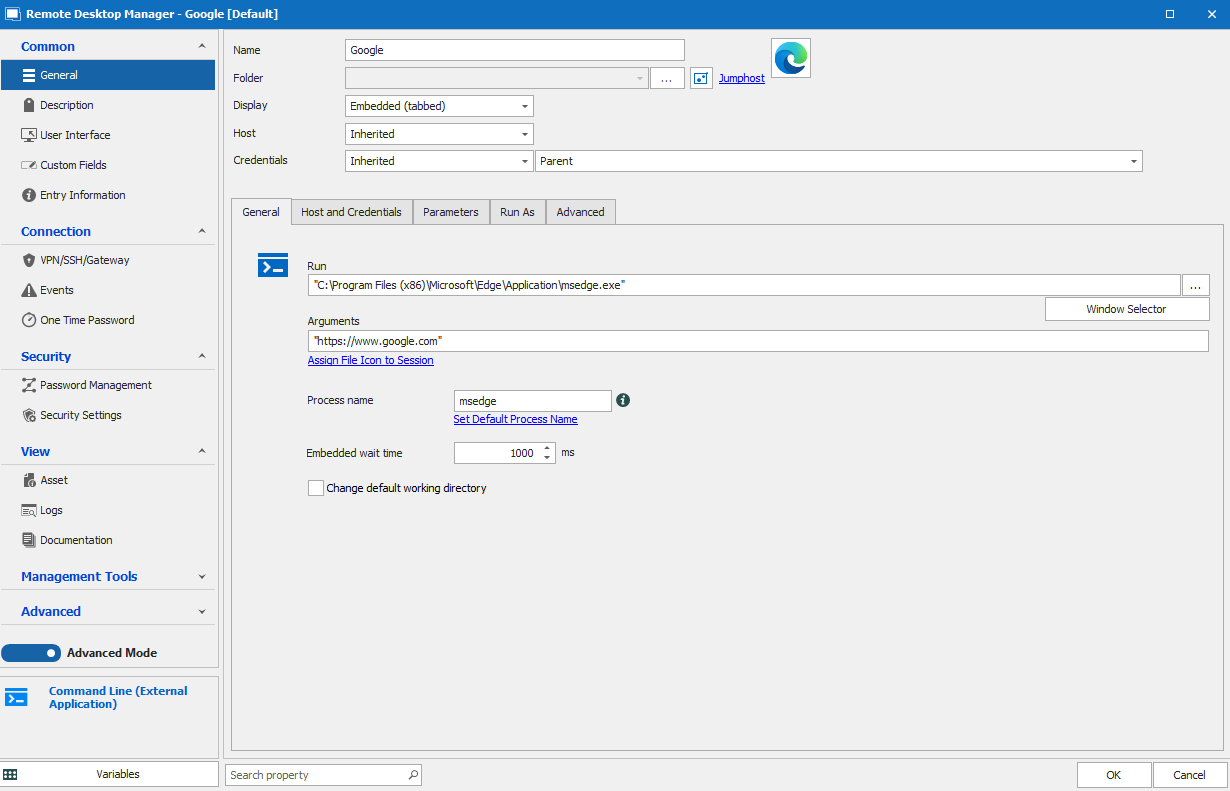The image size is (1230, 791).
Task: Browse for Run executable with ellipsis button
Action: 1195,285
